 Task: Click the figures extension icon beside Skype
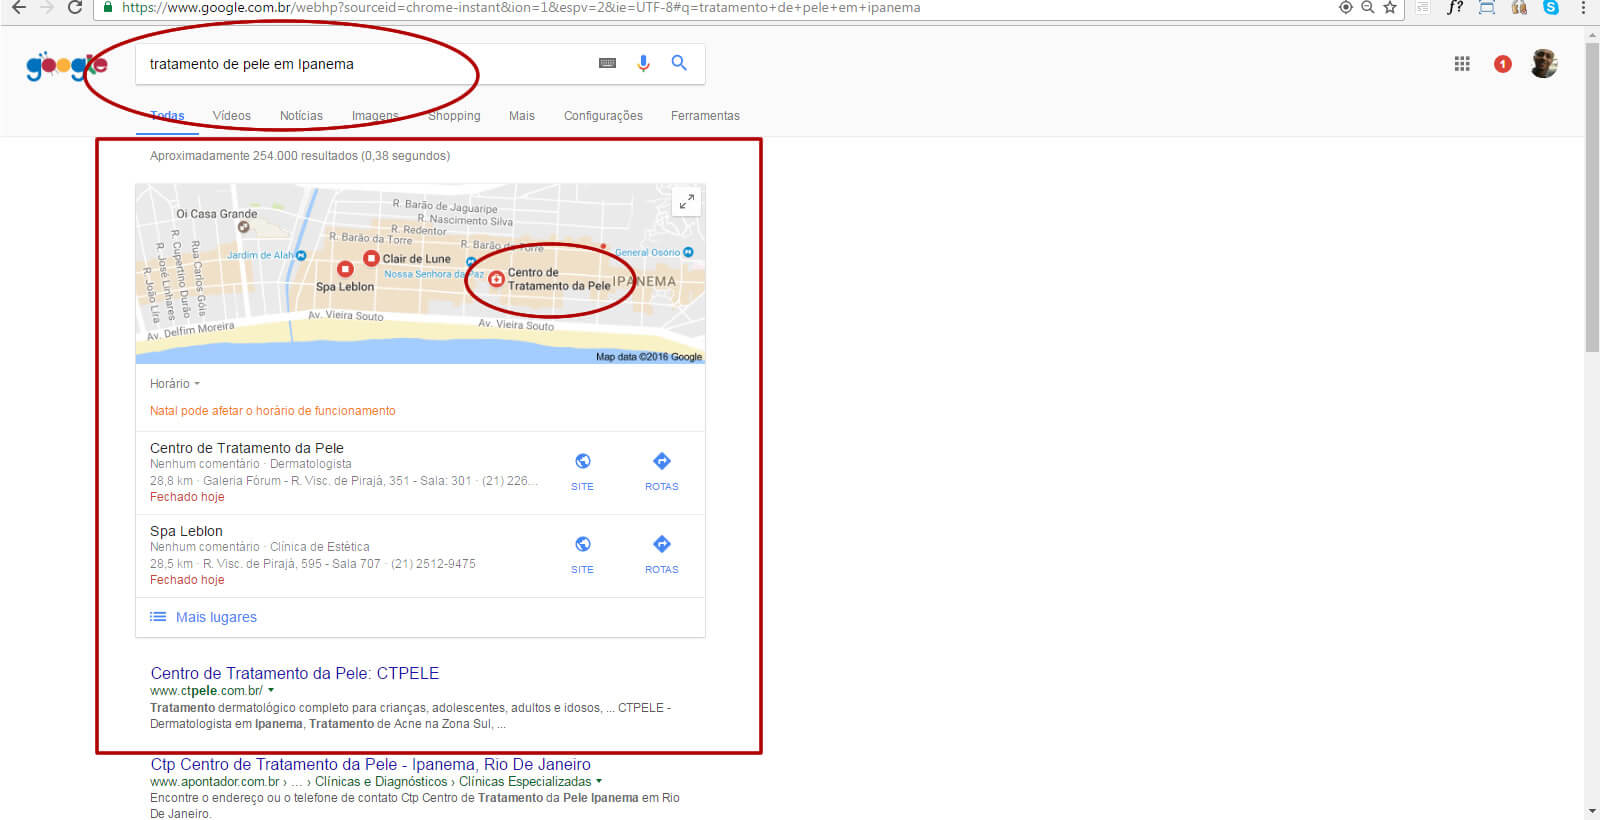[x=1519, y=7]
